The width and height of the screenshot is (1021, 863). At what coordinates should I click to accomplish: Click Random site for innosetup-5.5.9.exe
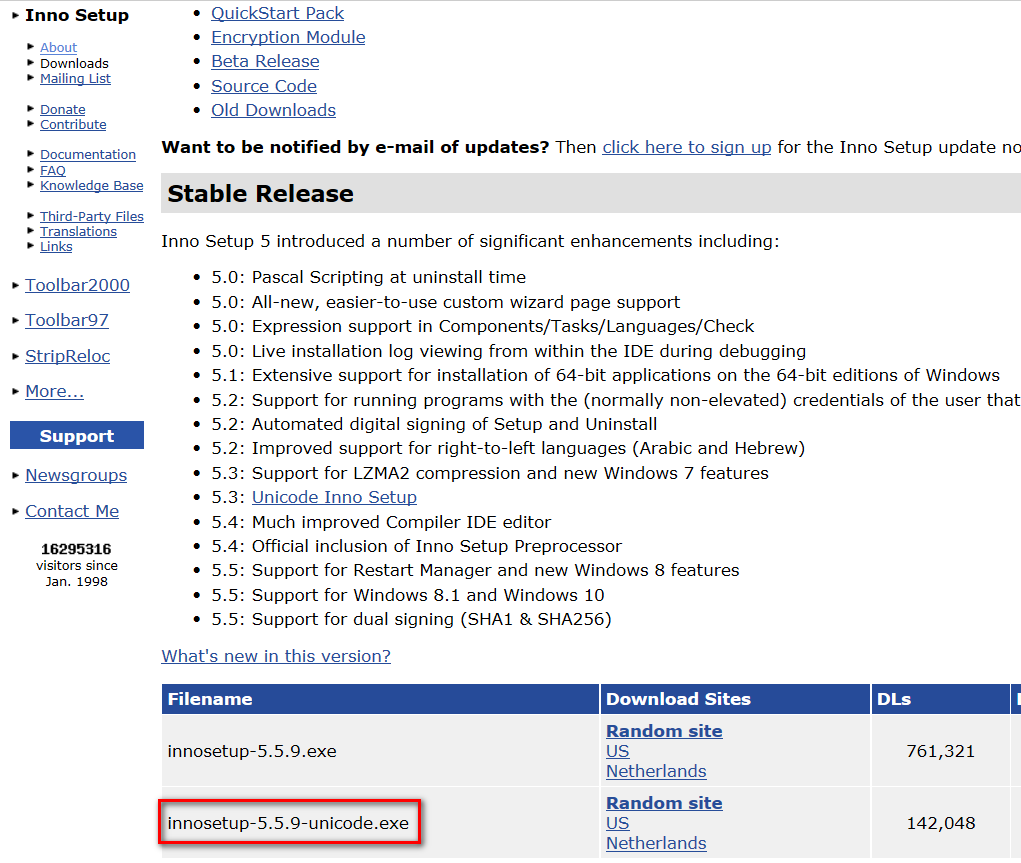pos(664,731)
